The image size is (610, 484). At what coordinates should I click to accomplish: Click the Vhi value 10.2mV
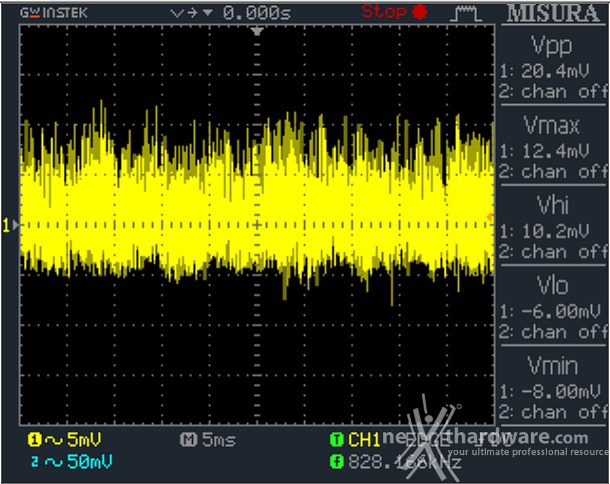[555, 231]
